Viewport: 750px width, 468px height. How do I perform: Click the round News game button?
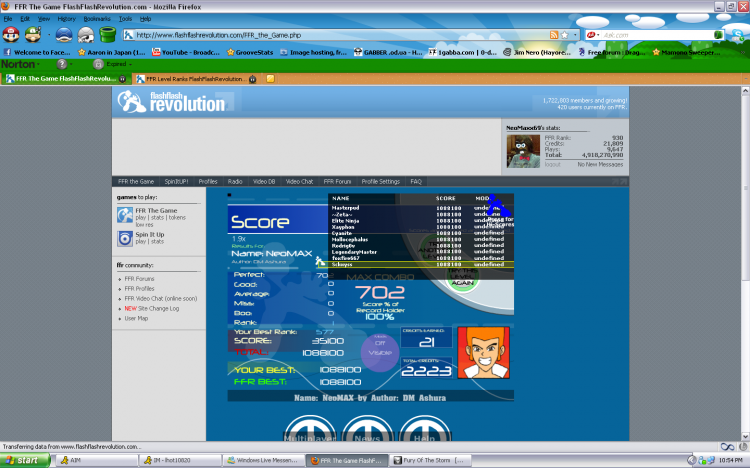367,429
